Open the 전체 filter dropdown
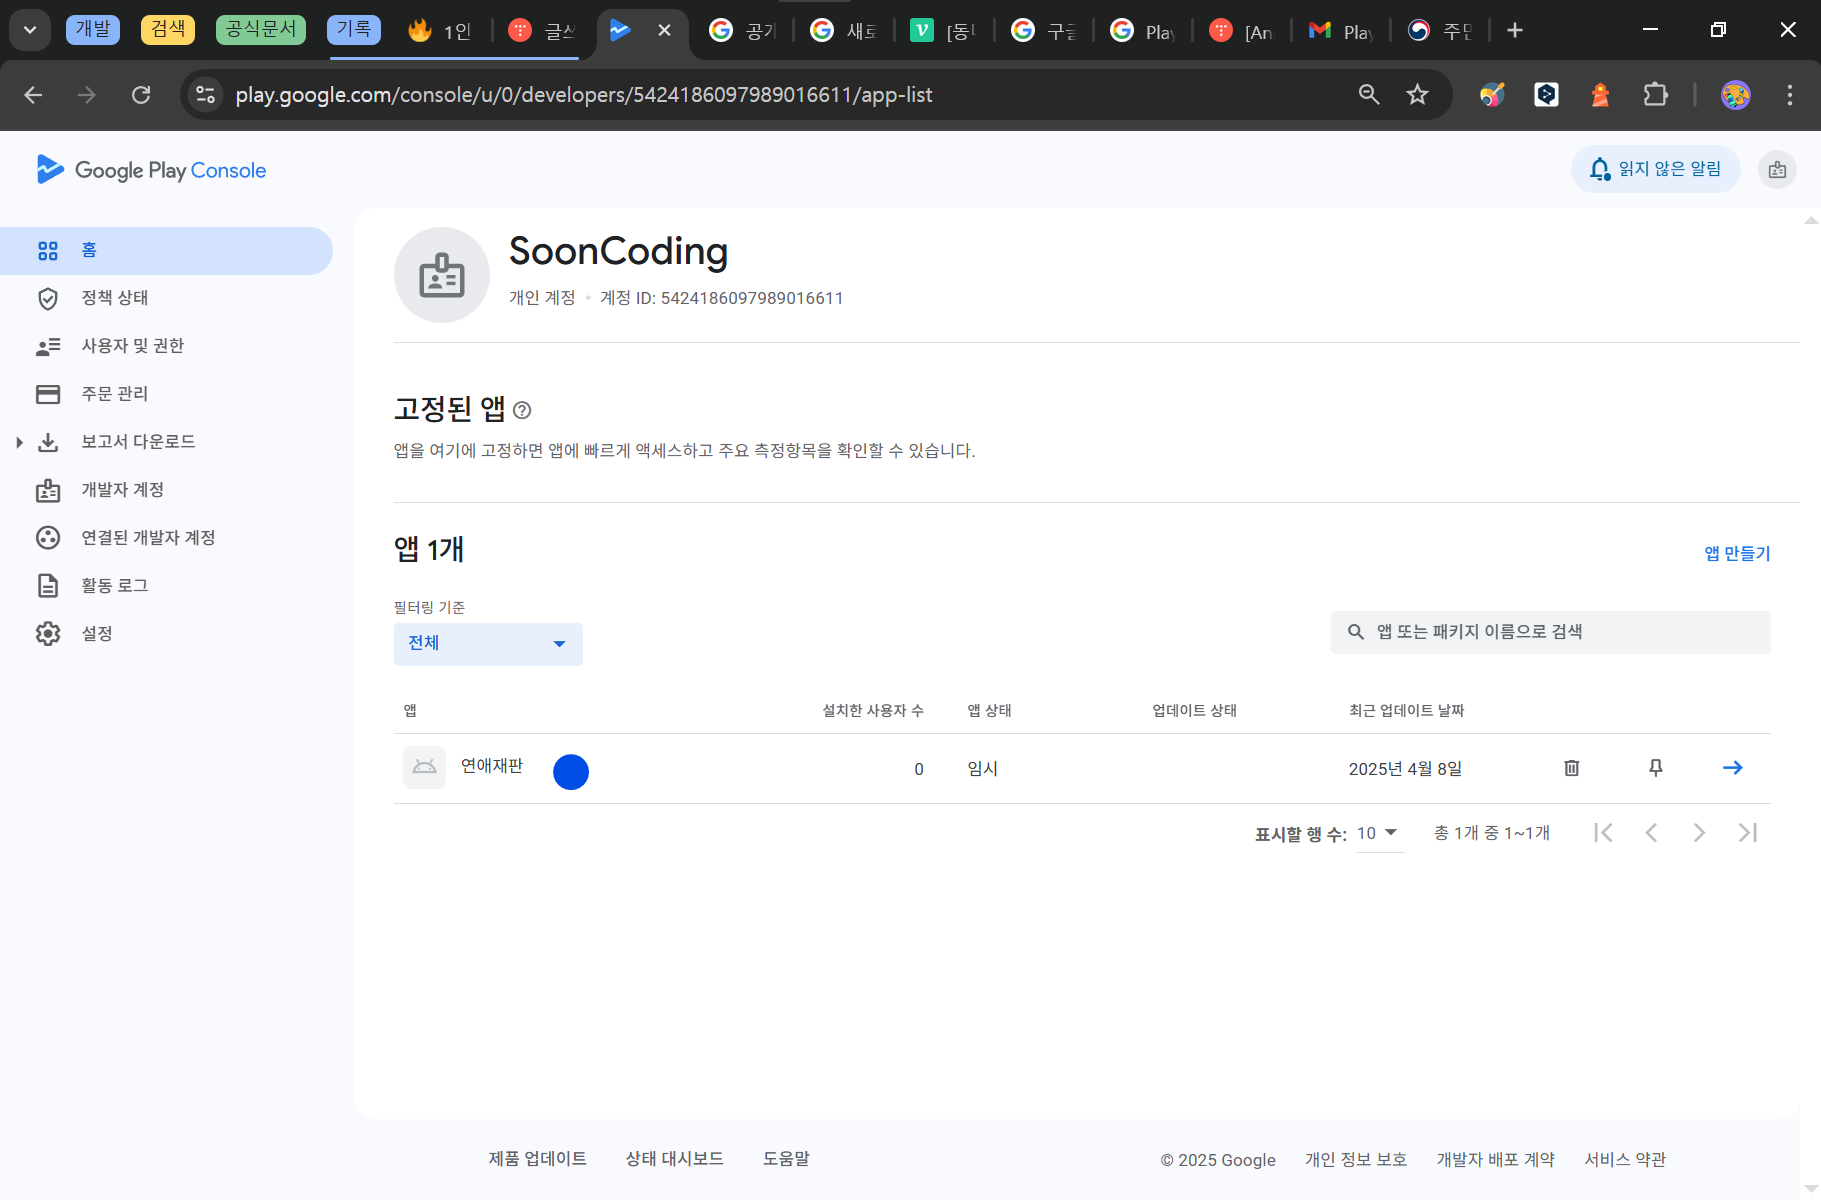Screen dimensions: 1821x1200 pyautogui.click(x=488, y=643)
